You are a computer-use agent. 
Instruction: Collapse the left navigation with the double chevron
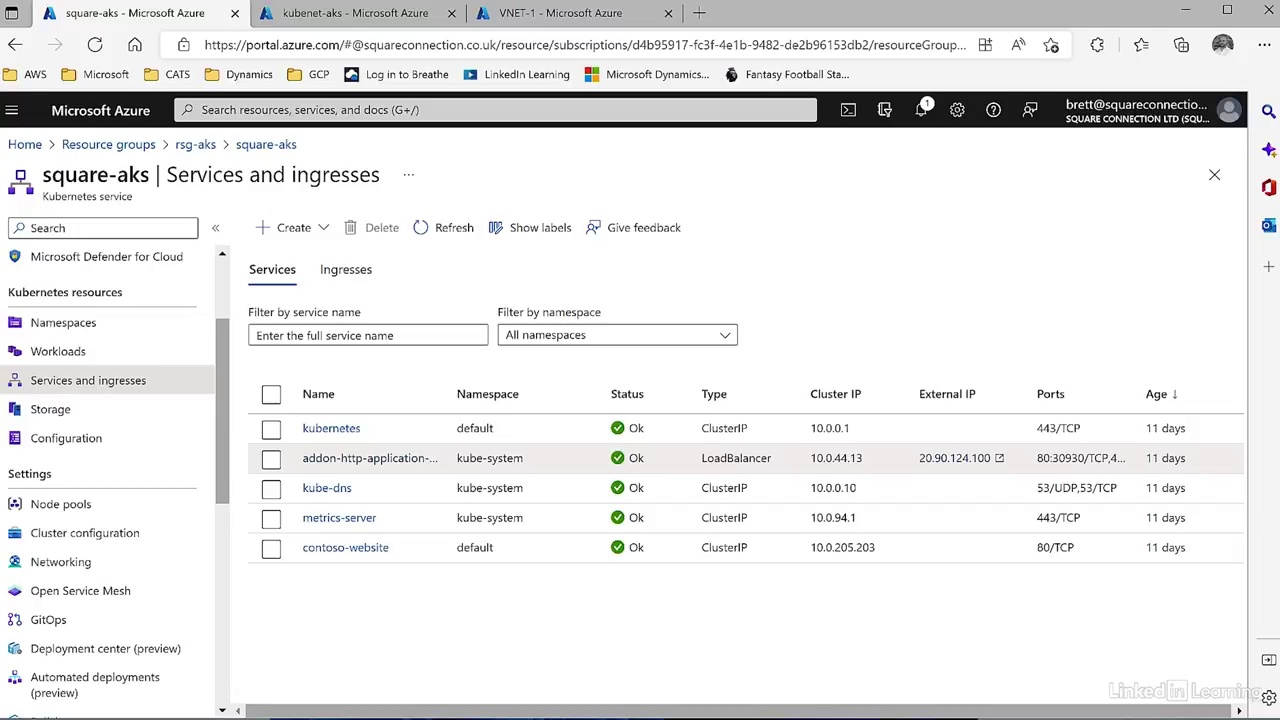point(215,228)
